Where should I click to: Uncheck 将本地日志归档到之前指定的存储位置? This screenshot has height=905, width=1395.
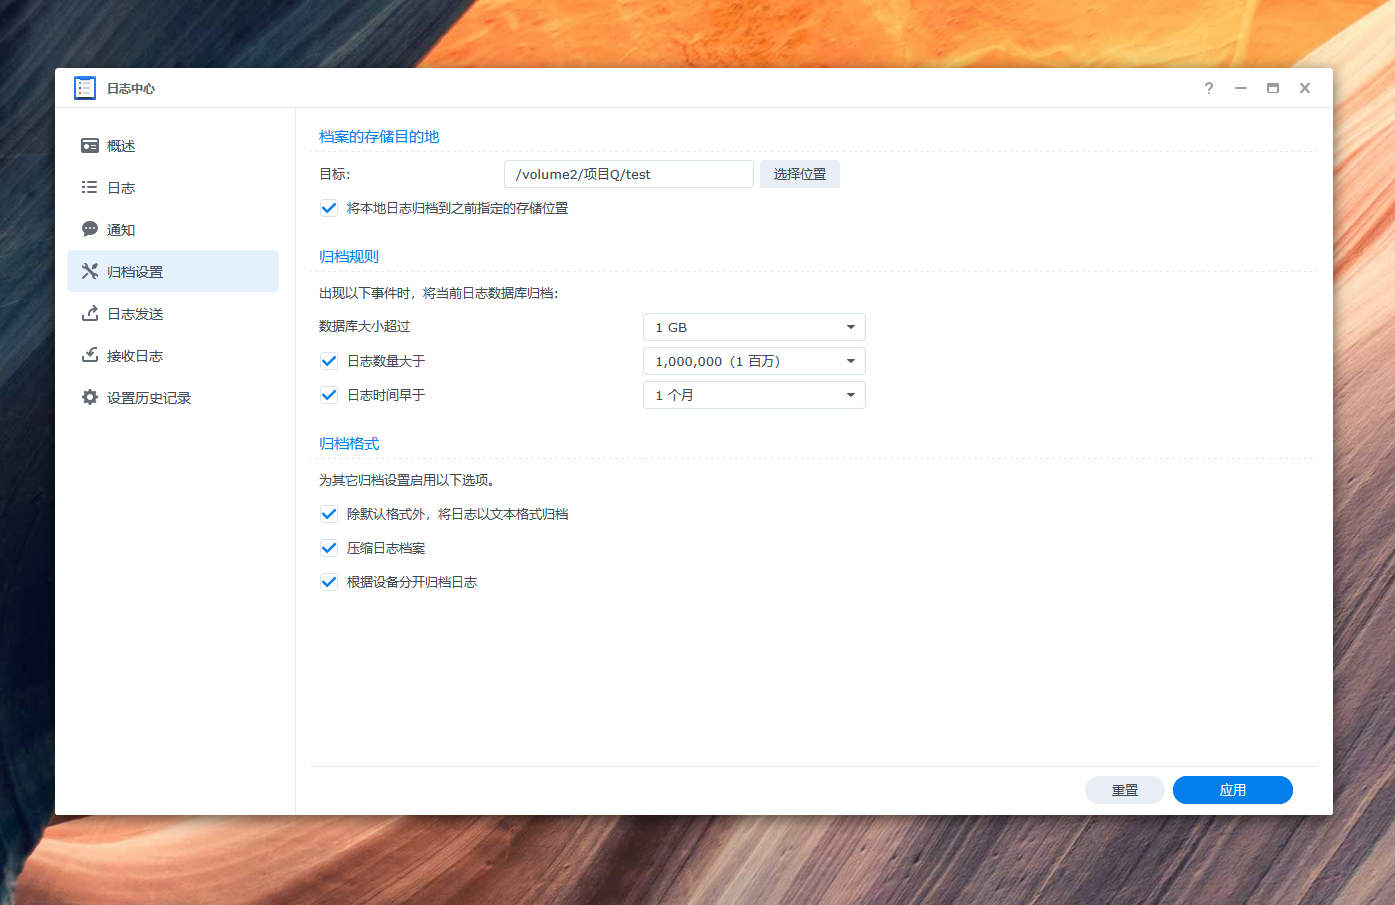[x=329, y=208]
